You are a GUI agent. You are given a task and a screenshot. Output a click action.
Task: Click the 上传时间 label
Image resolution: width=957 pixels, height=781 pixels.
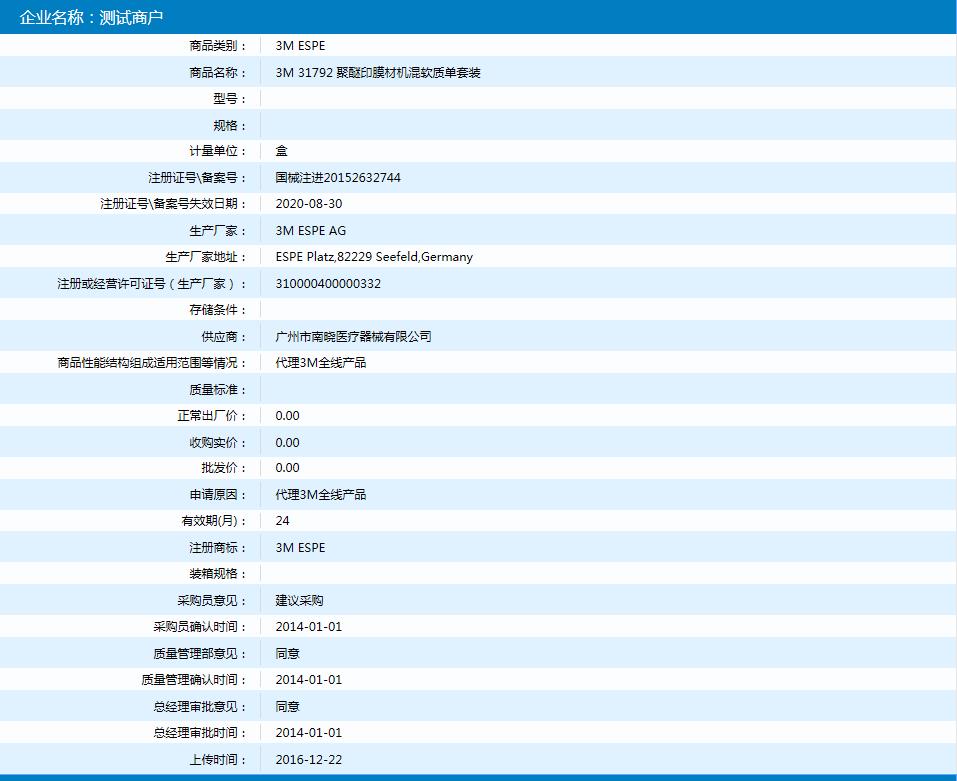[x=218, y=760]
